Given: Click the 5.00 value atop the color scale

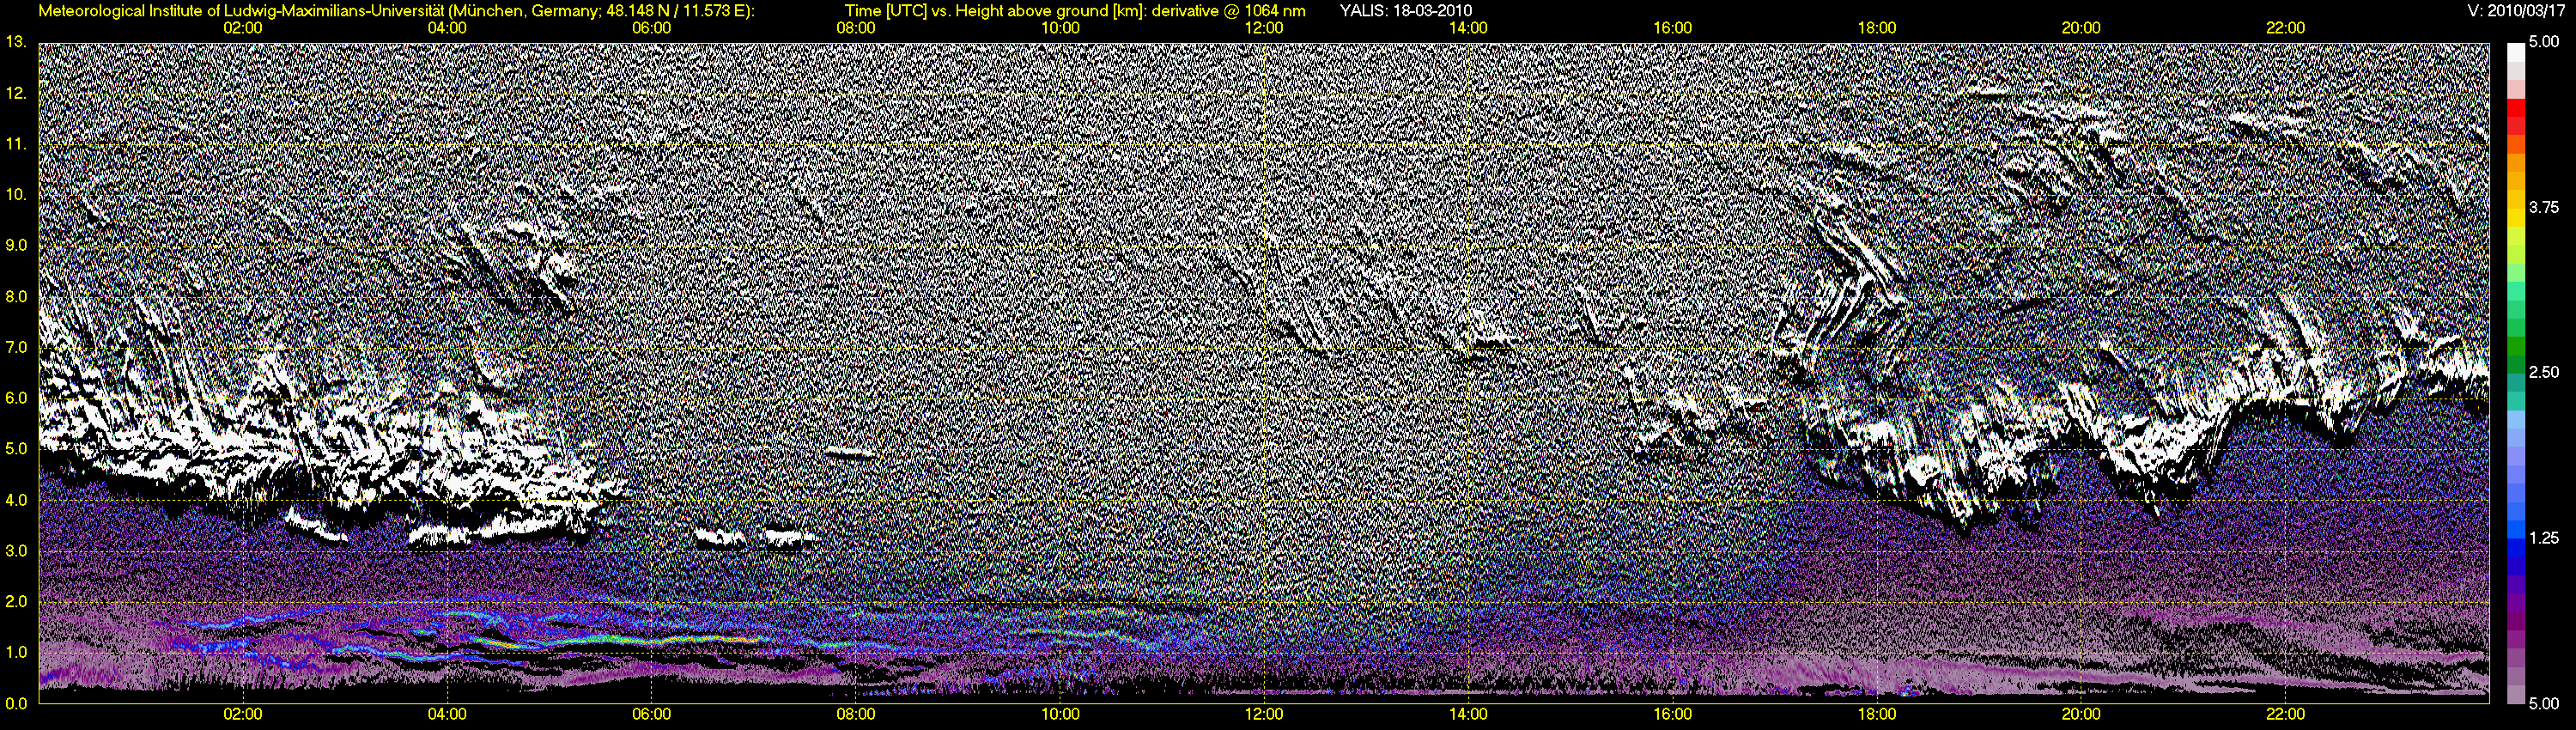Looking at the screenshot, I should click(2543, 43).
